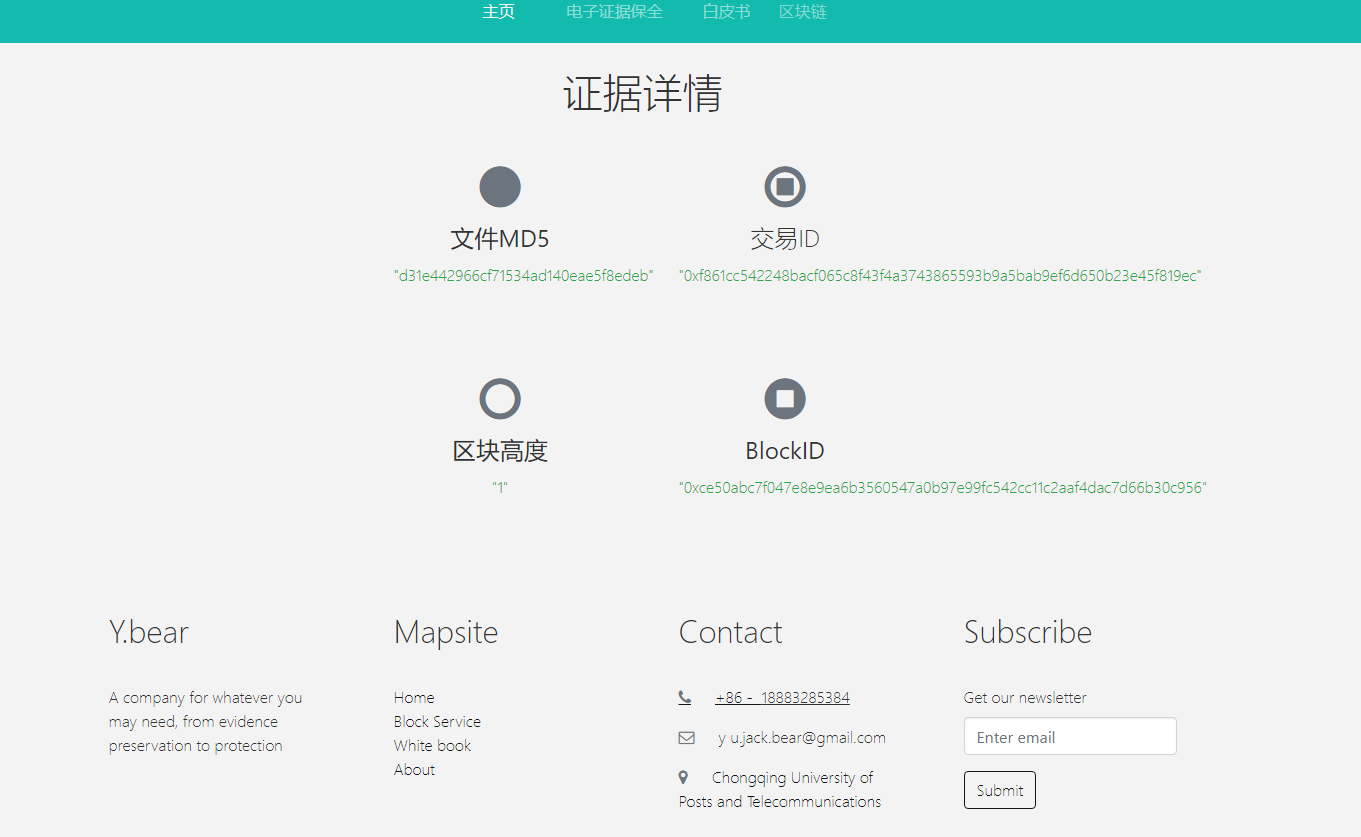Click the phone number +86 - 18883285384 link
The height and width of the screenshot is (837, 1361).
pyautogui.click(x=782, y=697)
